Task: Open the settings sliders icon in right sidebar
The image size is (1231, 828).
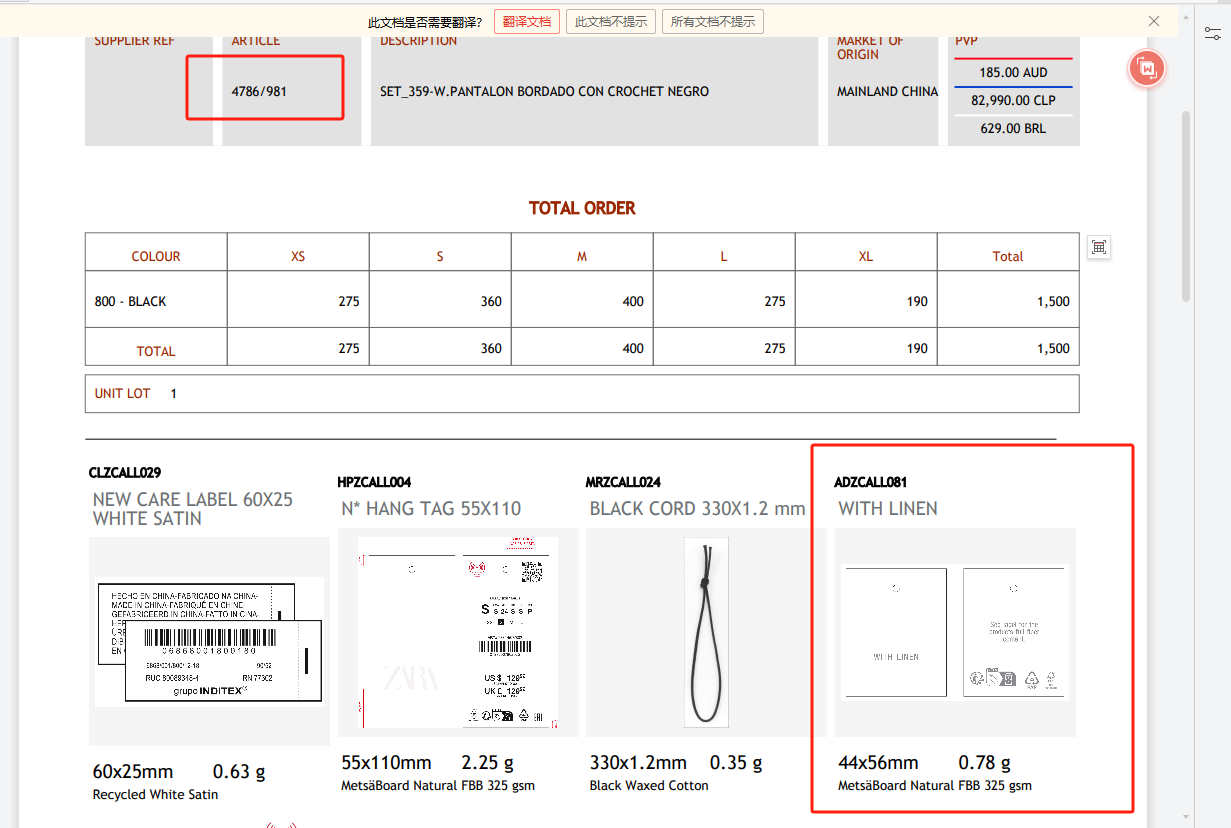Action: [1213, 33]
